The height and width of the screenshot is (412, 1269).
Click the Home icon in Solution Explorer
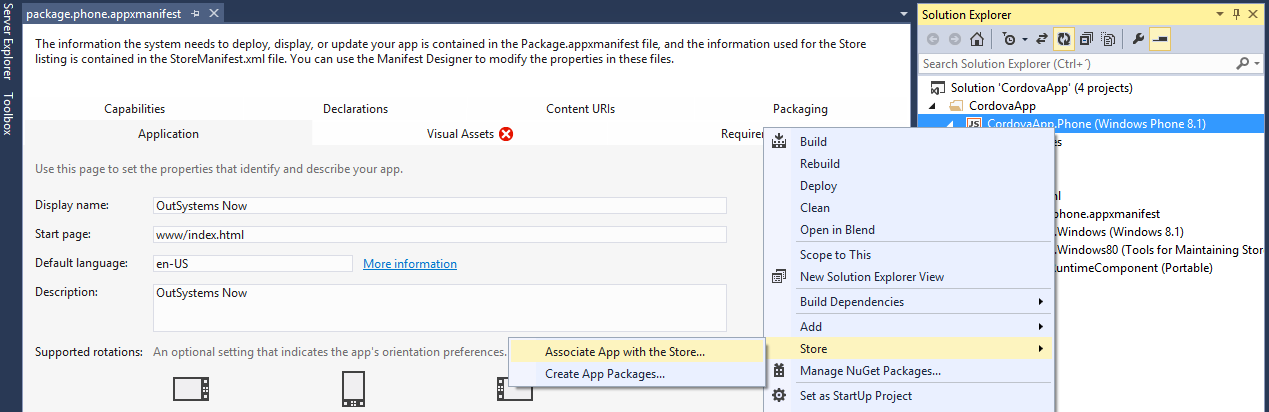[x=977, y=40]
